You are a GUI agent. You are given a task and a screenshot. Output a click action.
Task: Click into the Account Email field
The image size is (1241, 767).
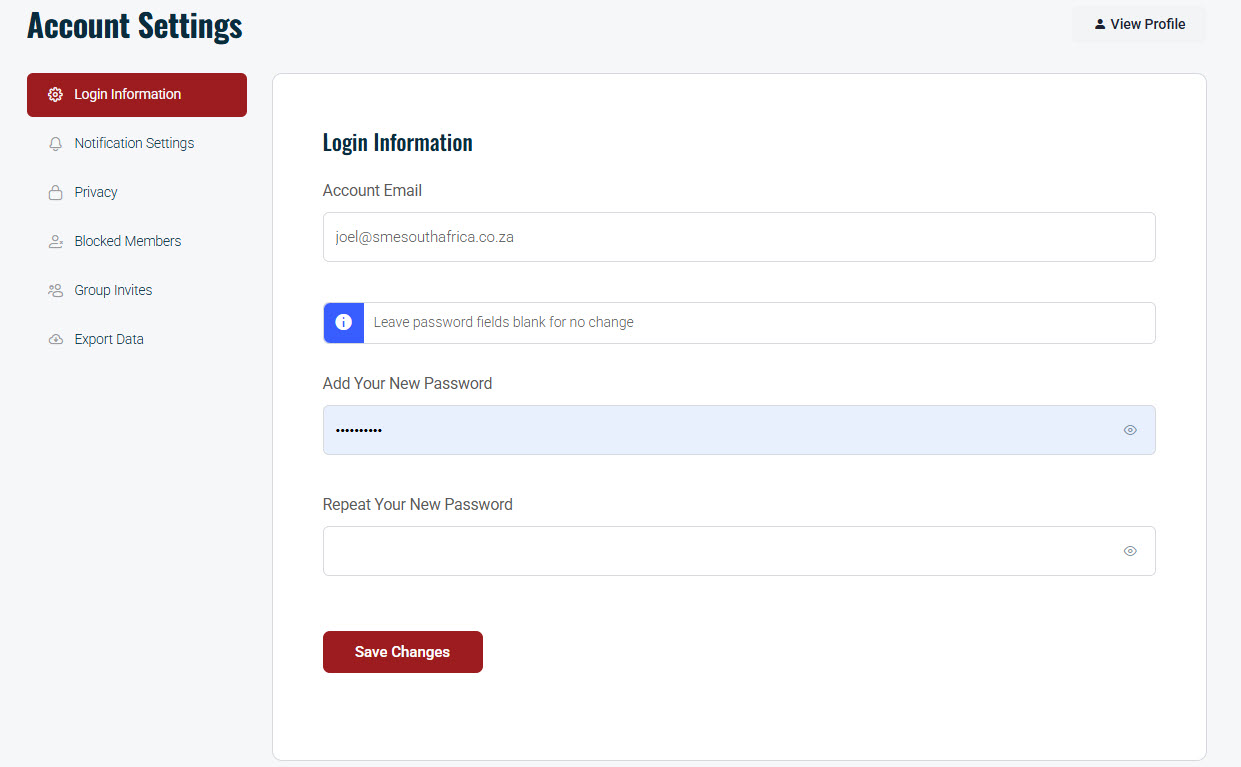pyautogui.click(x=738, y=237)
